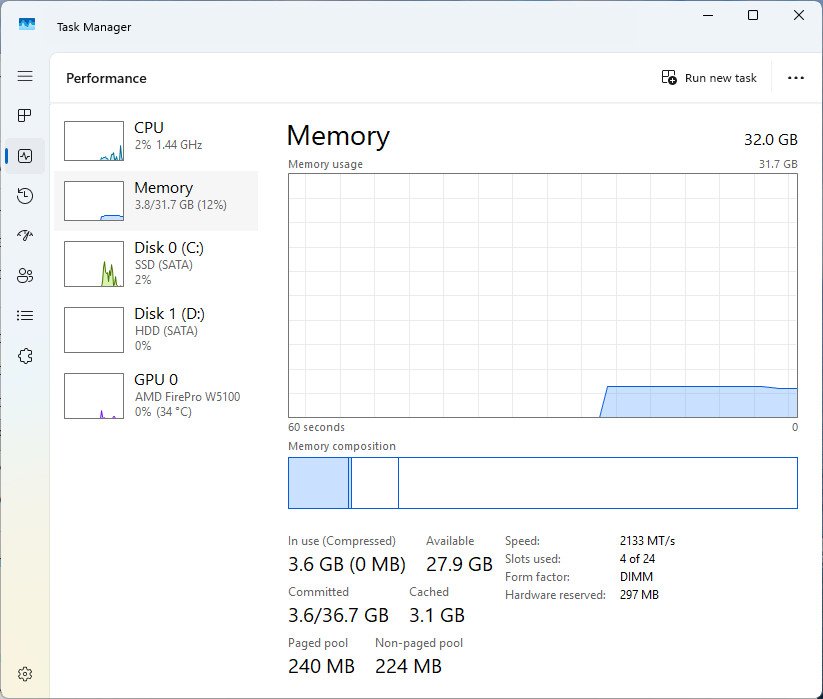Click the 3.6 GB (0 MB) in use value

click(347, 564)
